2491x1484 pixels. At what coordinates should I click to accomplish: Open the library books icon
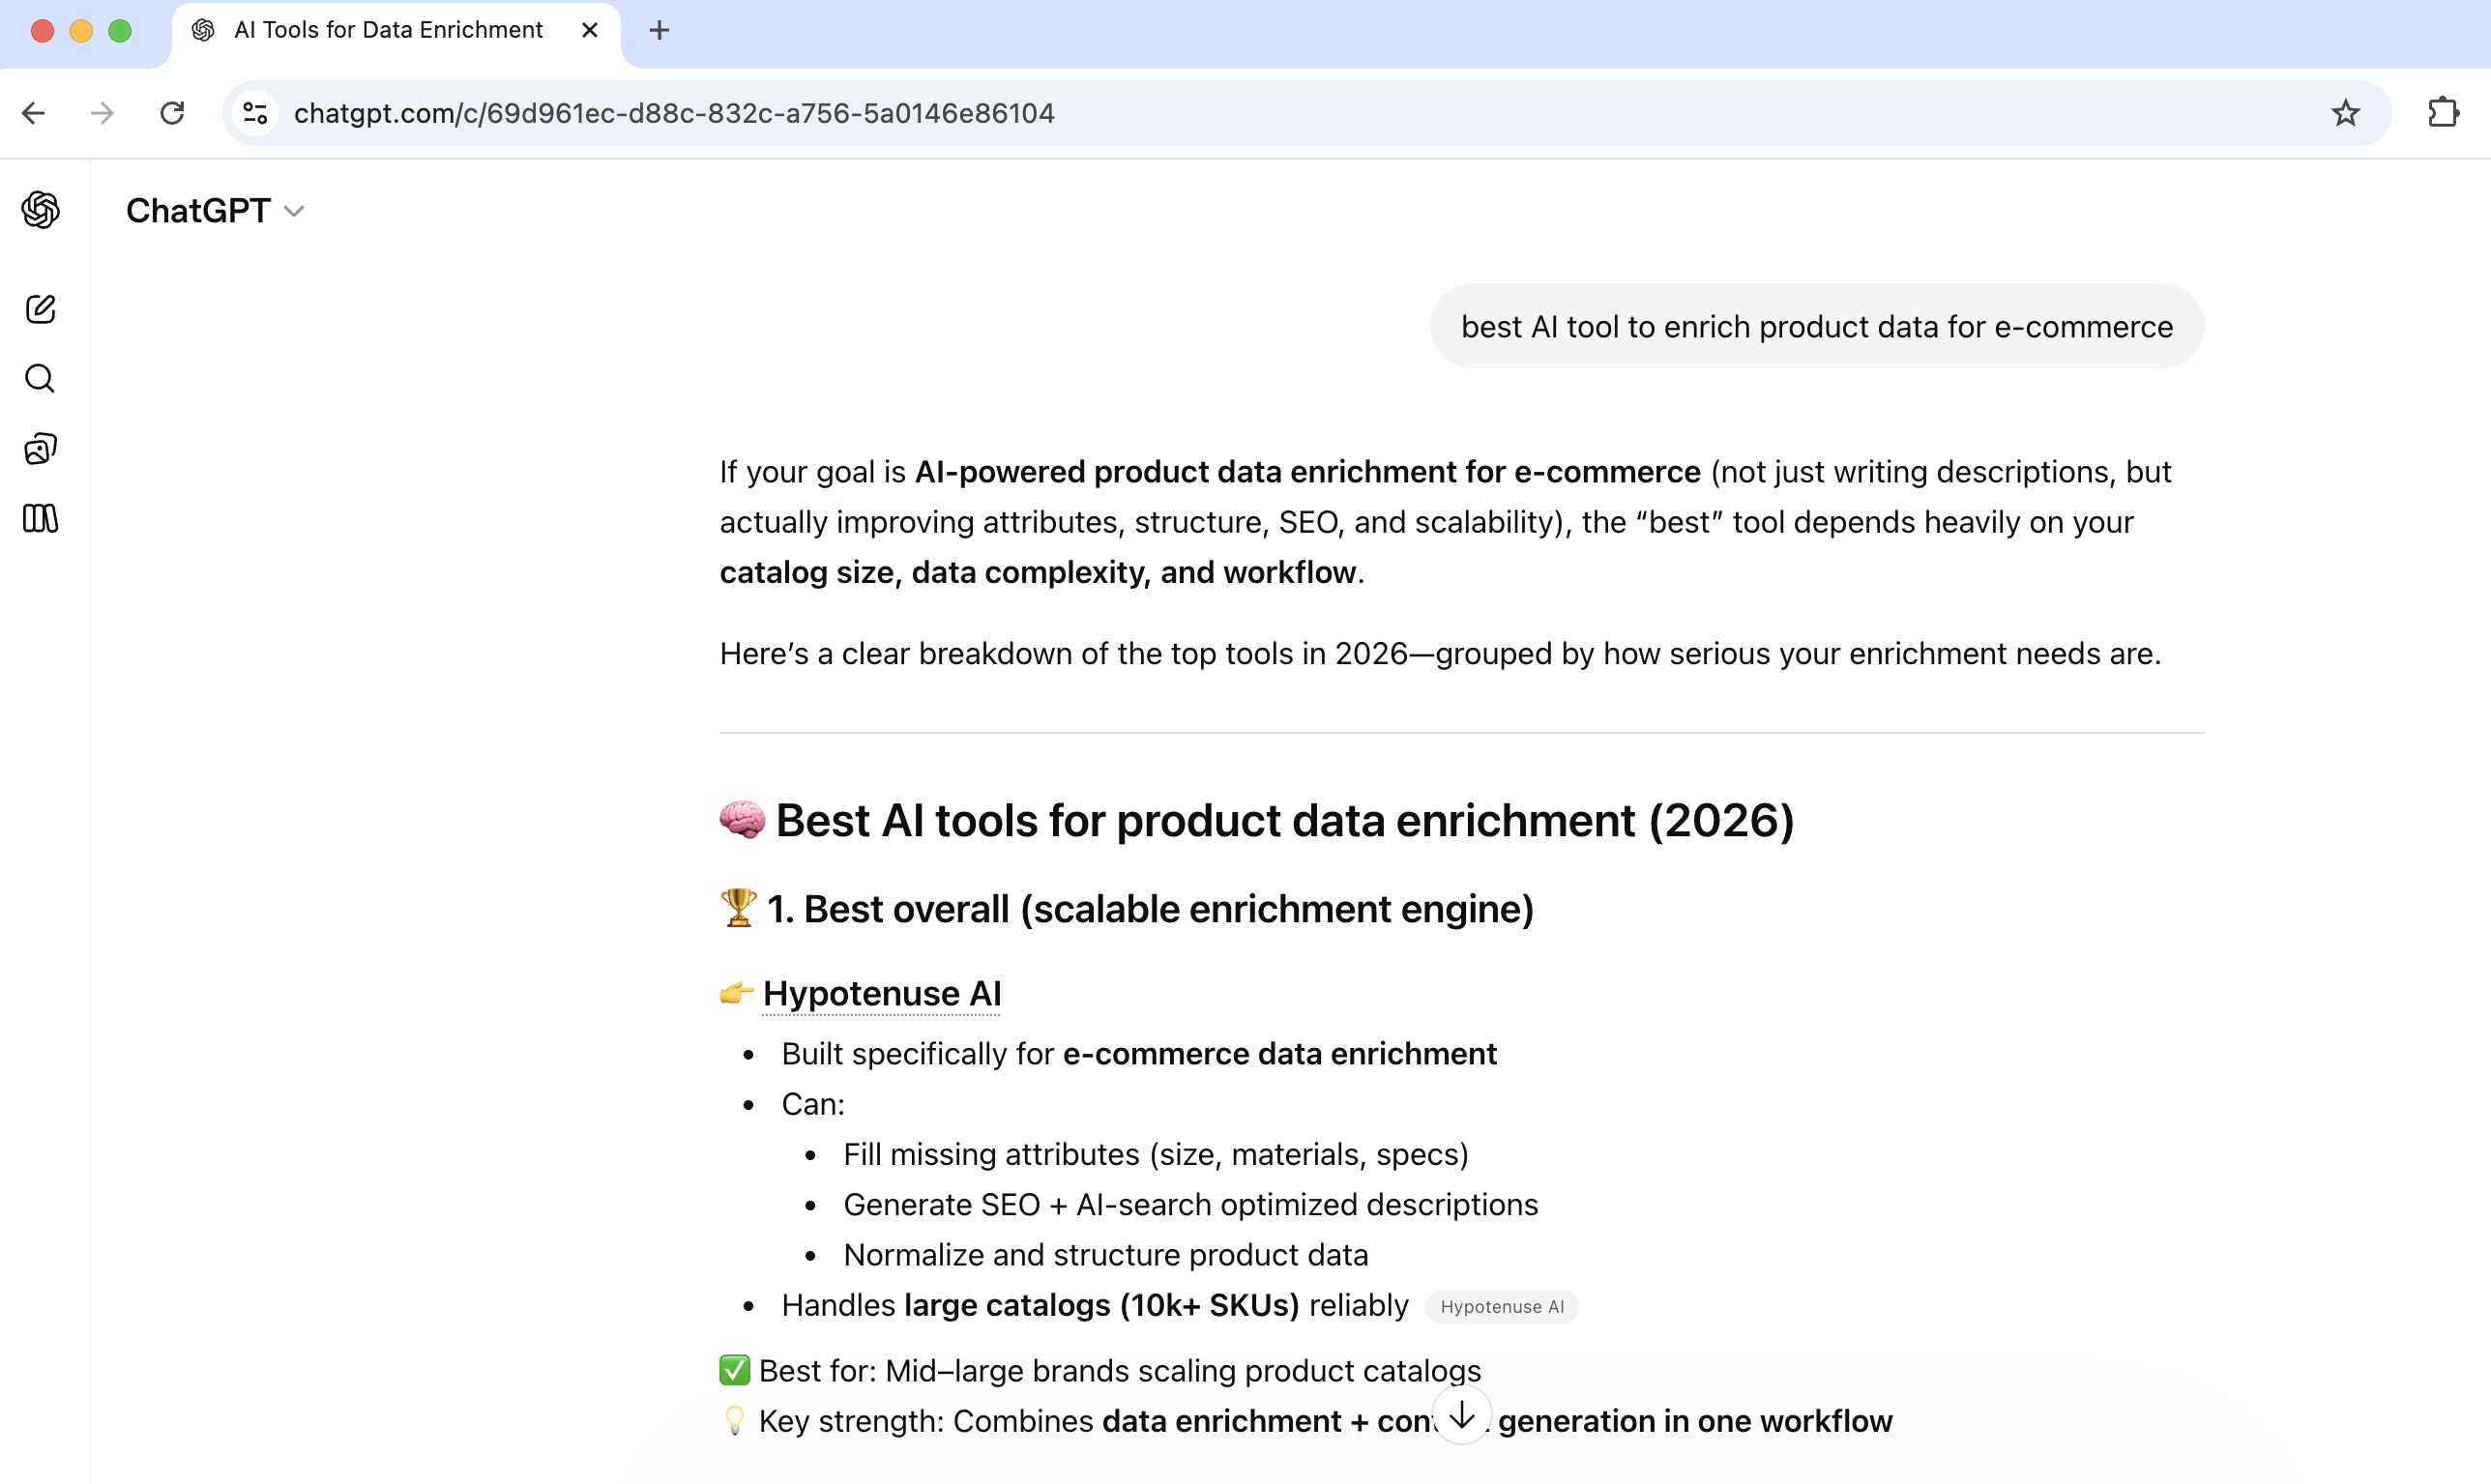point(41,518)
